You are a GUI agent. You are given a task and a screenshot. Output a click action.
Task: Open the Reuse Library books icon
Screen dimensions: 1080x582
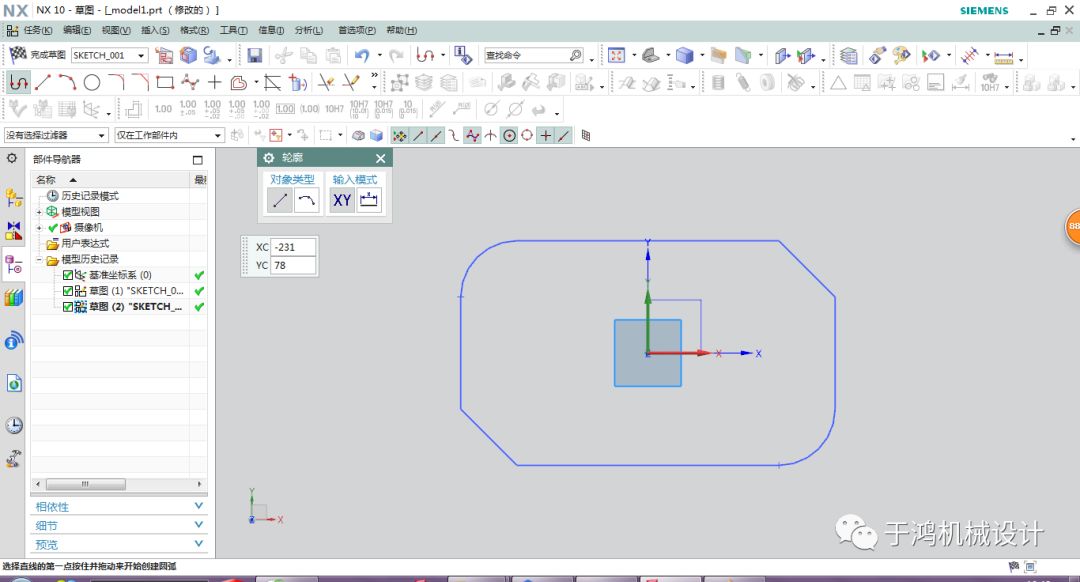[13, 298]
